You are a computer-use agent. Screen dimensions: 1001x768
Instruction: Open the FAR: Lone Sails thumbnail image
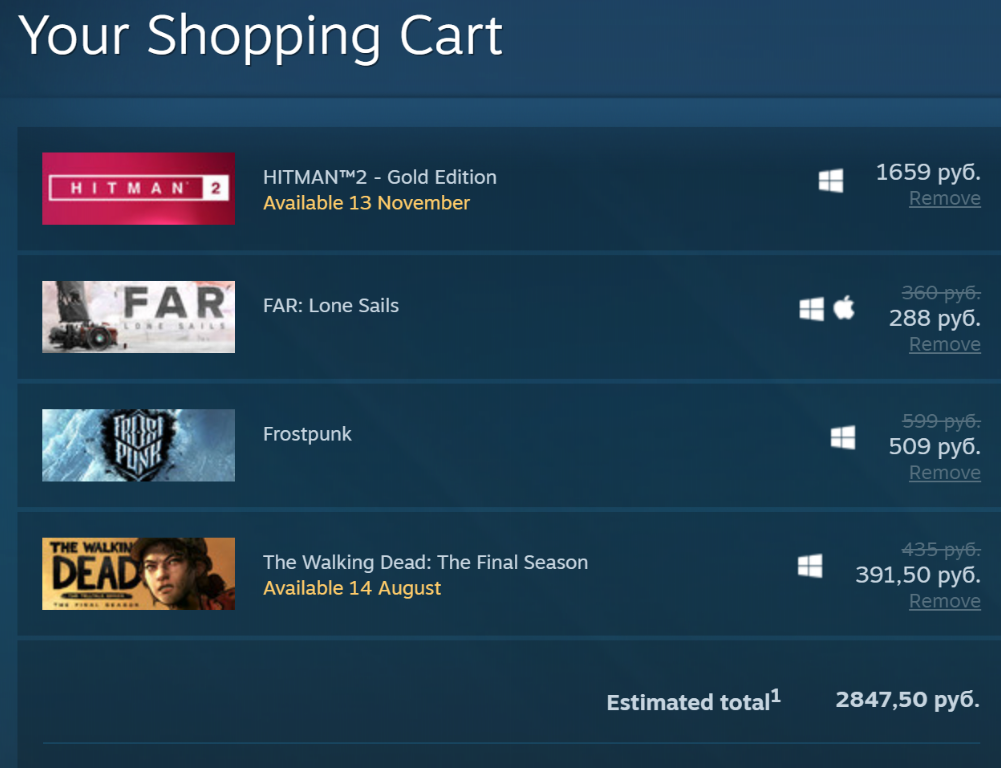point(138,317)
